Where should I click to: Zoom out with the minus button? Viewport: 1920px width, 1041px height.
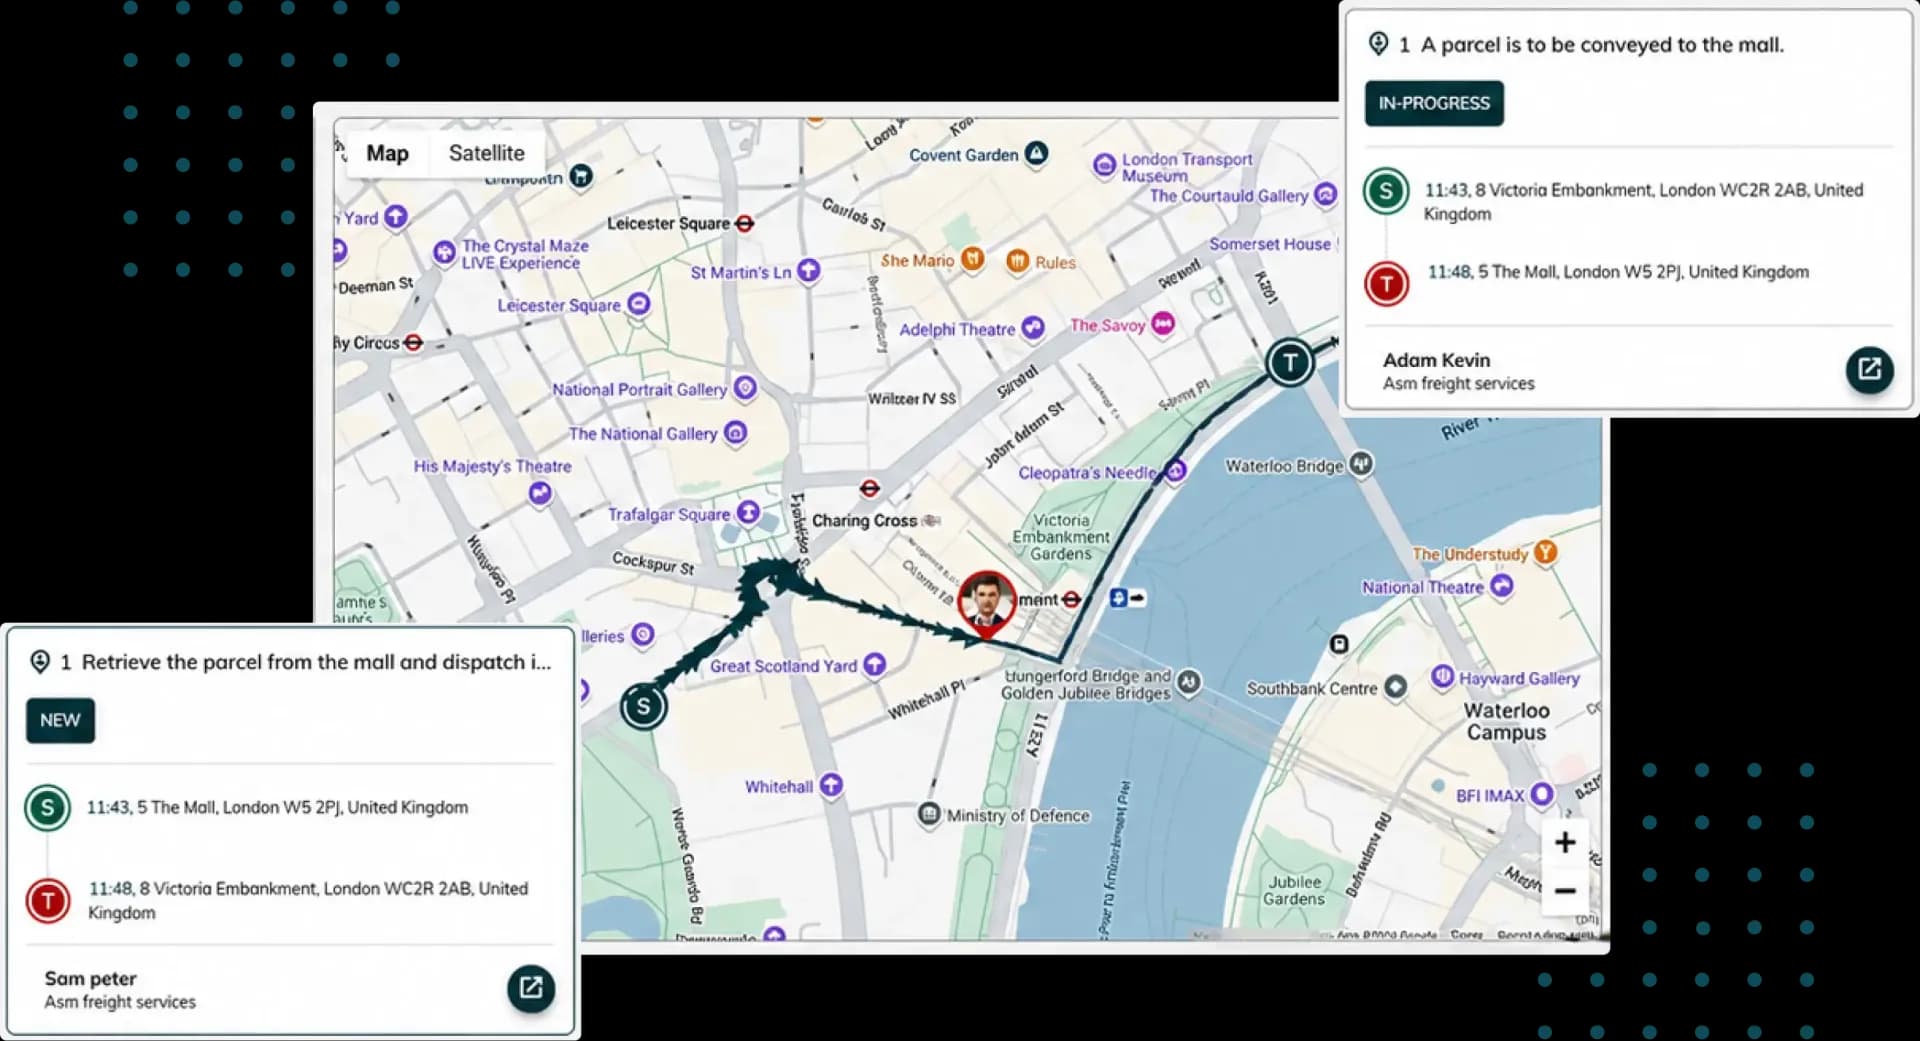coord(1565,890)
